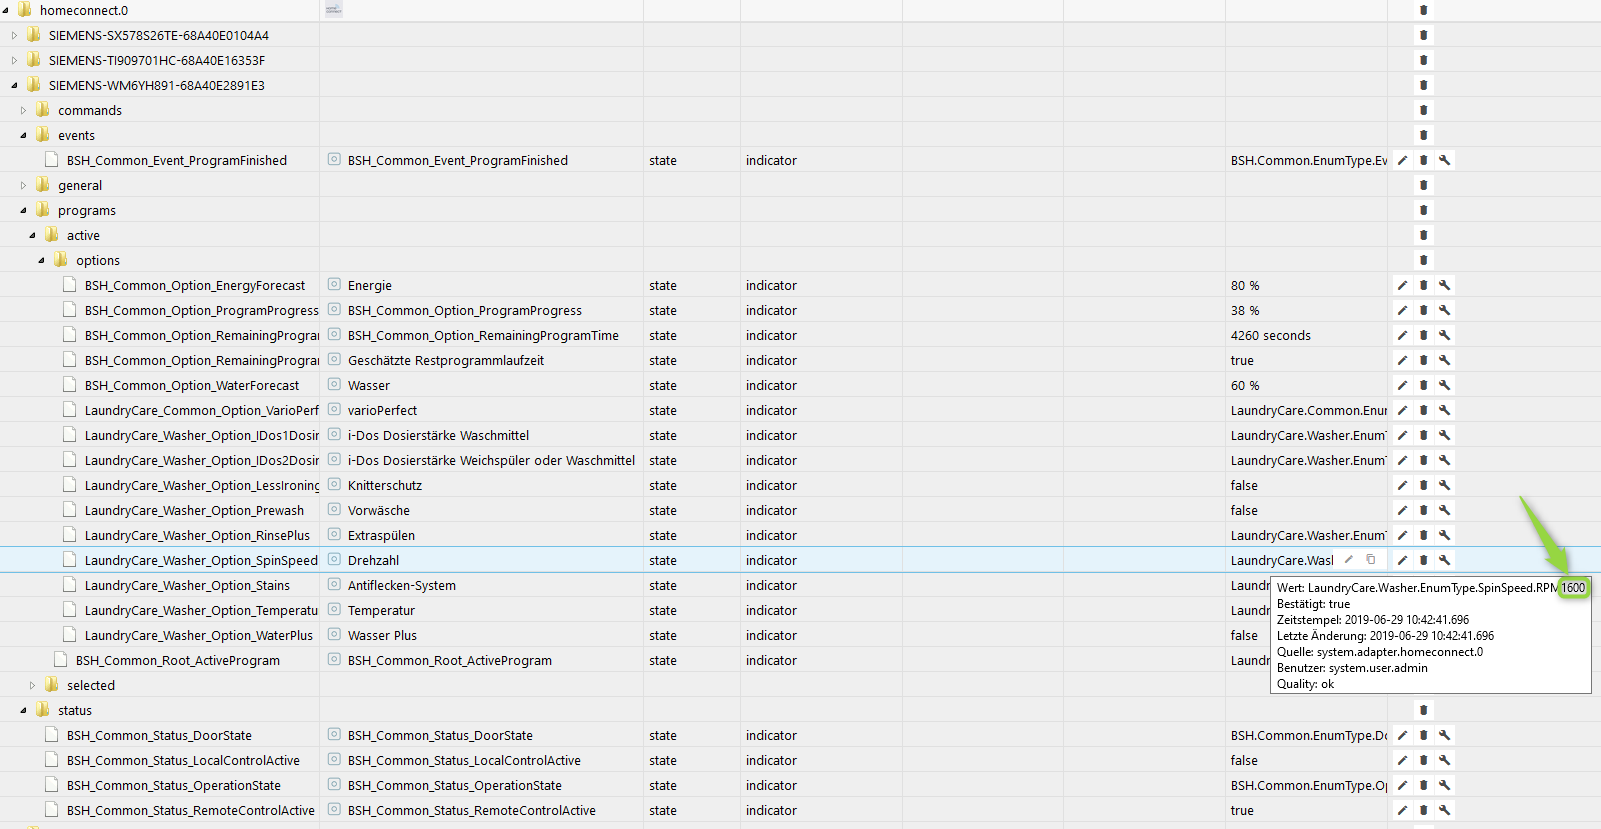
Task: Click the 80 % Energie value
Action: (1245, 285)
